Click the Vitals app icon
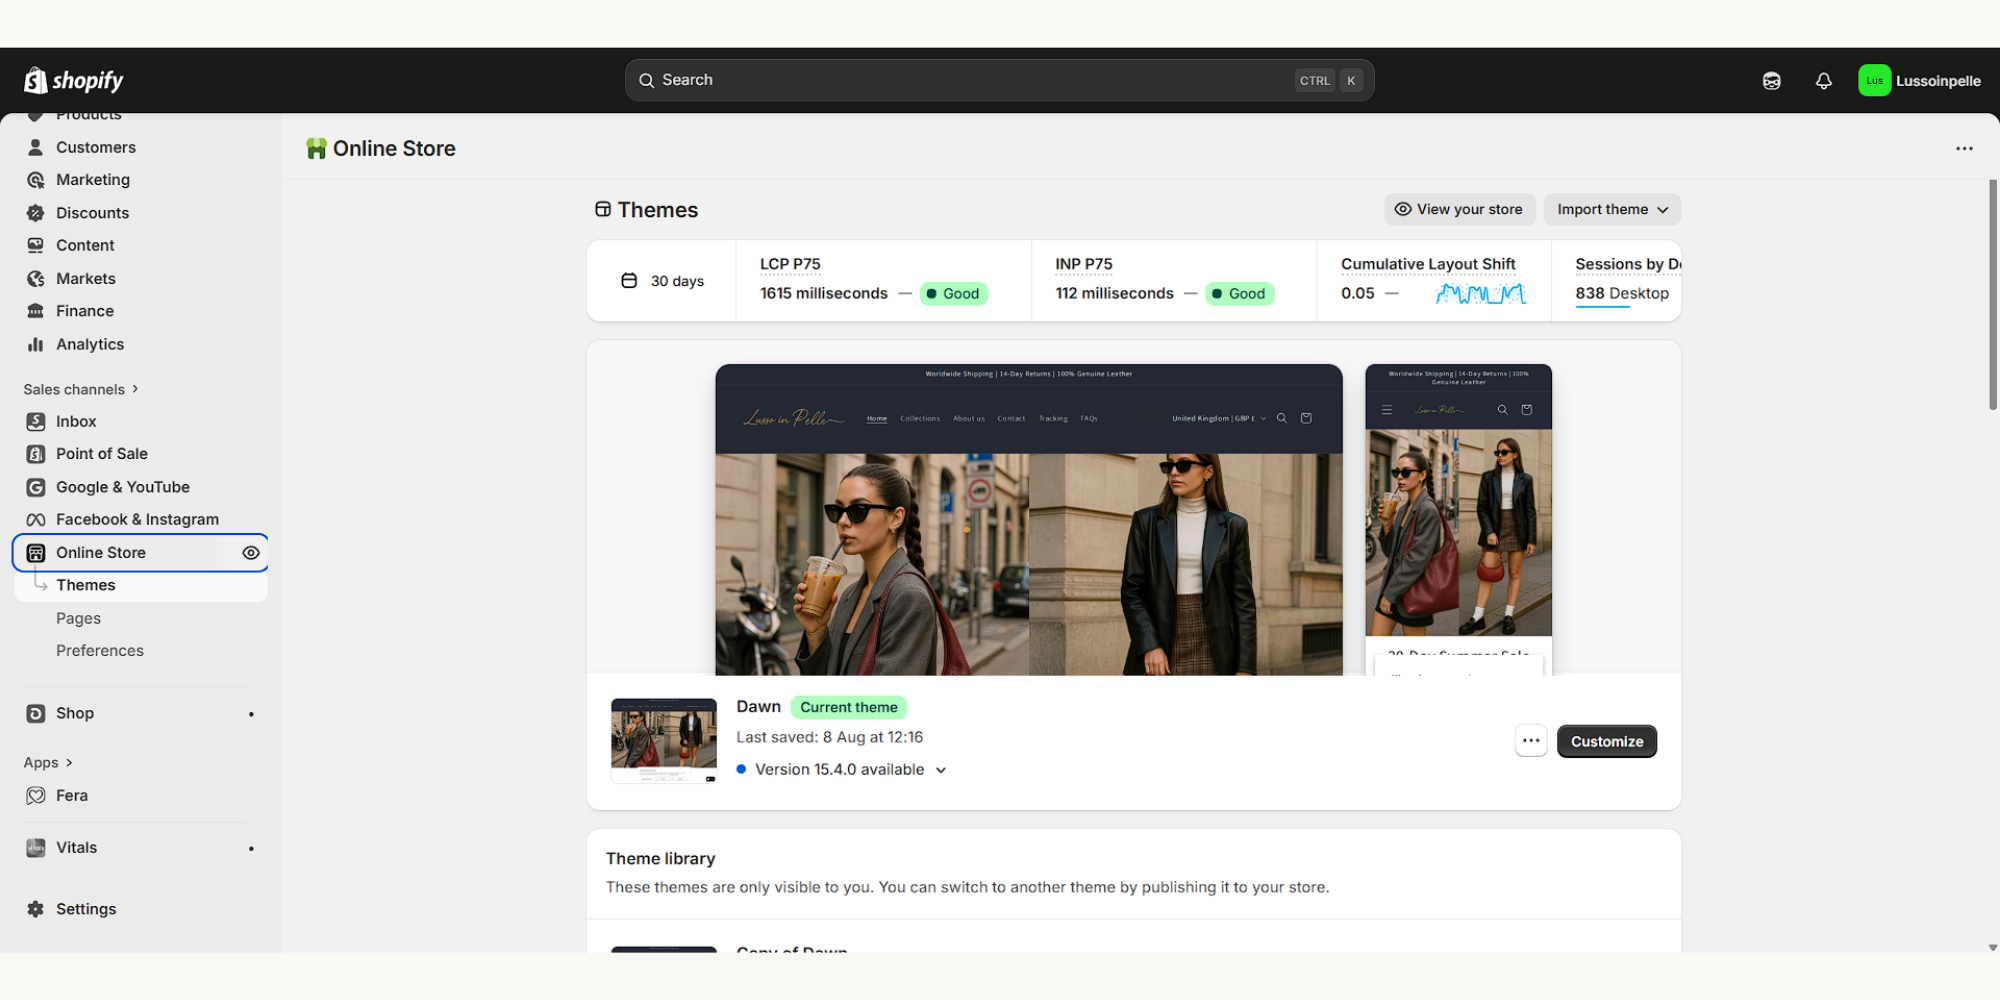The image size is (2000, 1000). pyautogui.click(x=36, y=848)
